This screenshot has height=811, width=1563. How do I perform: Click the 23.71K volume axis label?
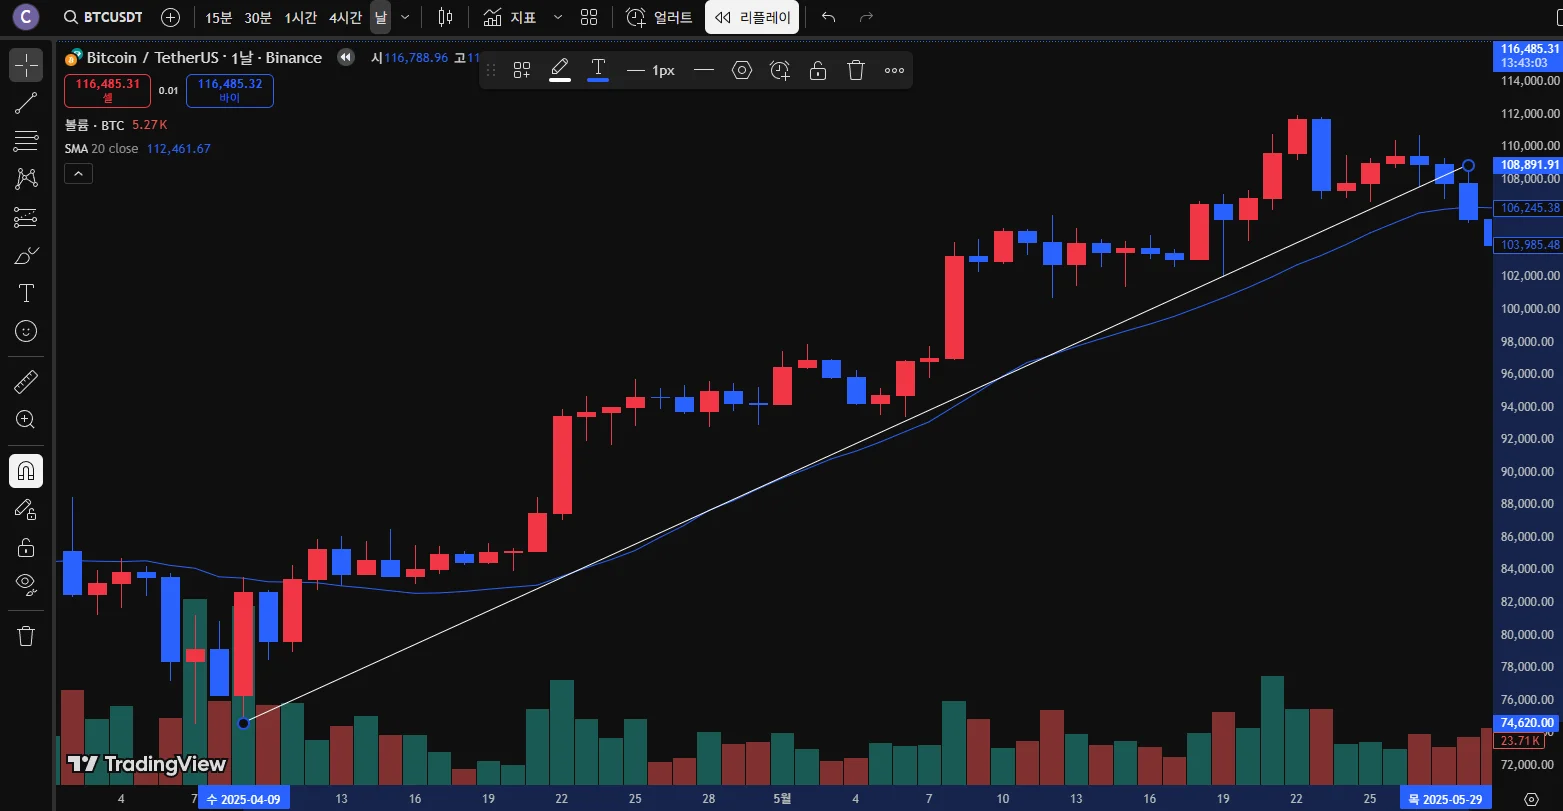click(1520, 741)
